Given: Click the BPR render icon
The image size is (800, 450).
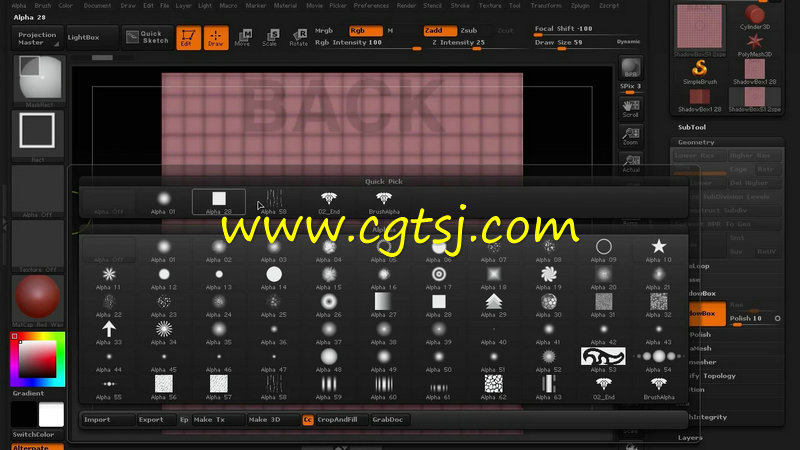Looking at the screenshot, I should 631,68.
